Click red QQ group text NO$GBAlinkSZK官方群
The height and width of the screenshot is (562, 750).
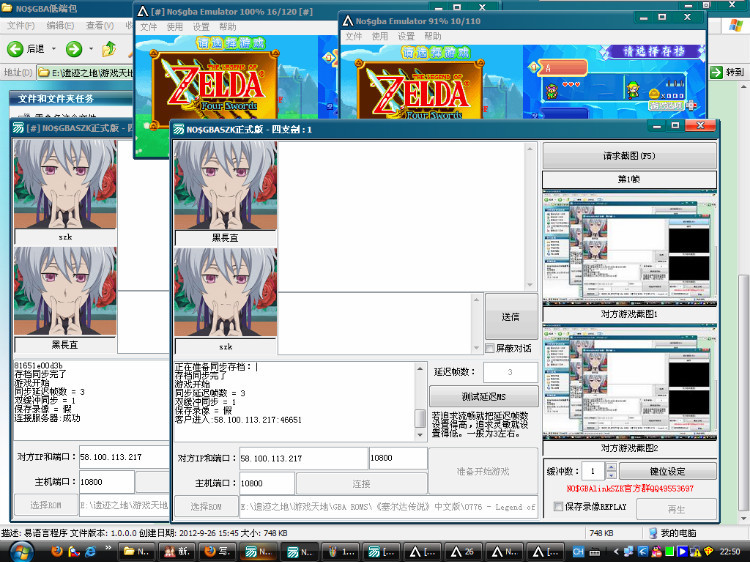tap(629, 489)
